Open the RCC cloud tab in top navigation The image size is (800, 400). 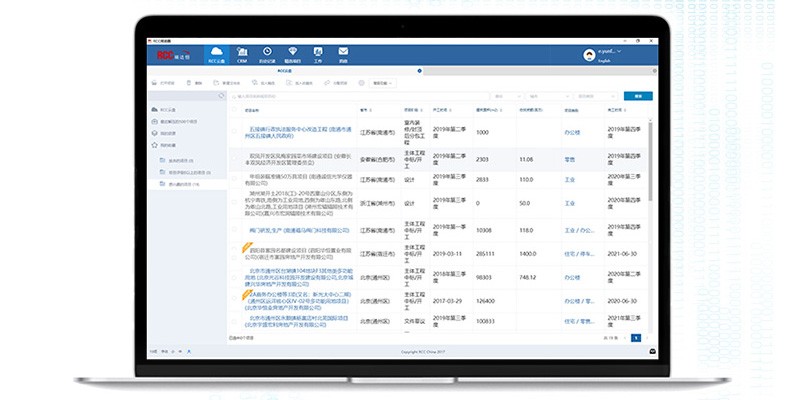[216, 54]
